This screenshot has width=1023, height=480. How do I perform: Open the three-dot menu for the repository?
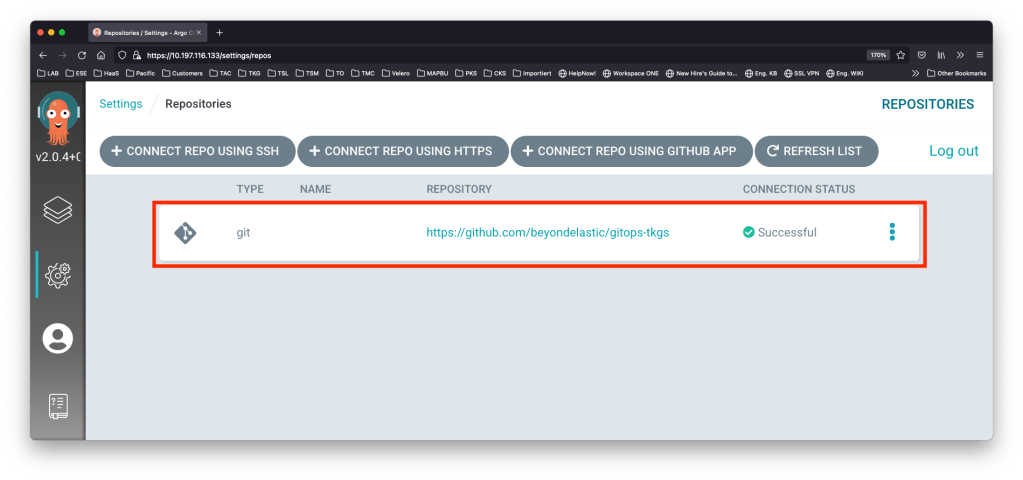coord(892,232)
